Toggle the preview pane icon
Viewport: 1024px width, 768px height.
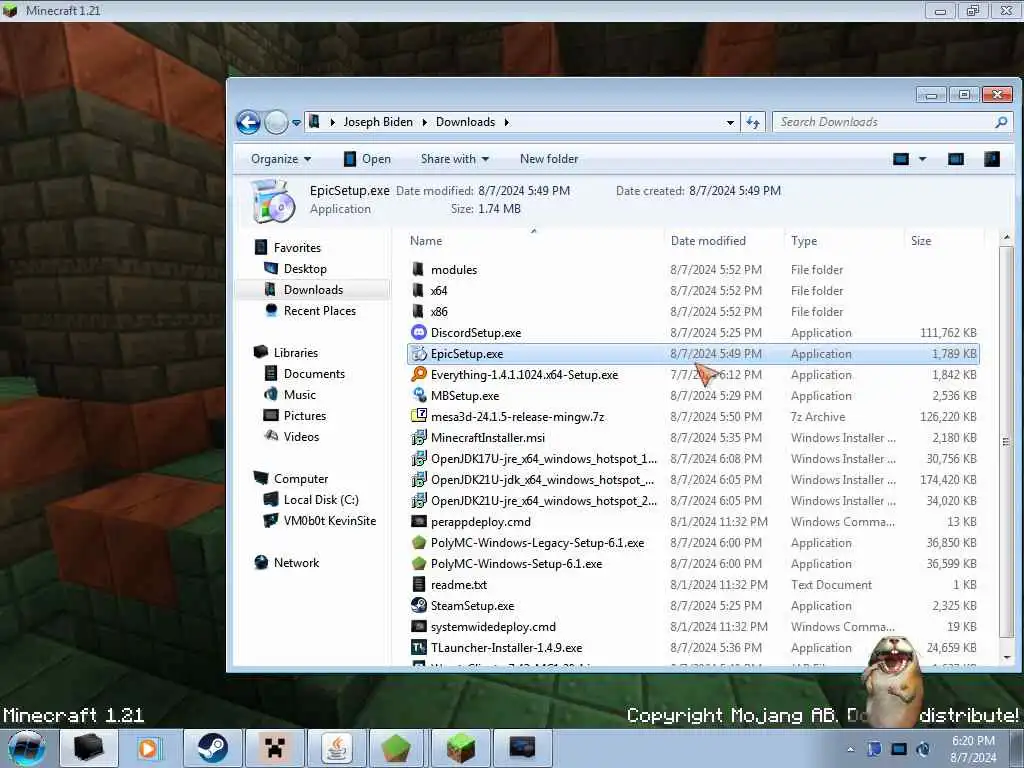(955, 159)
